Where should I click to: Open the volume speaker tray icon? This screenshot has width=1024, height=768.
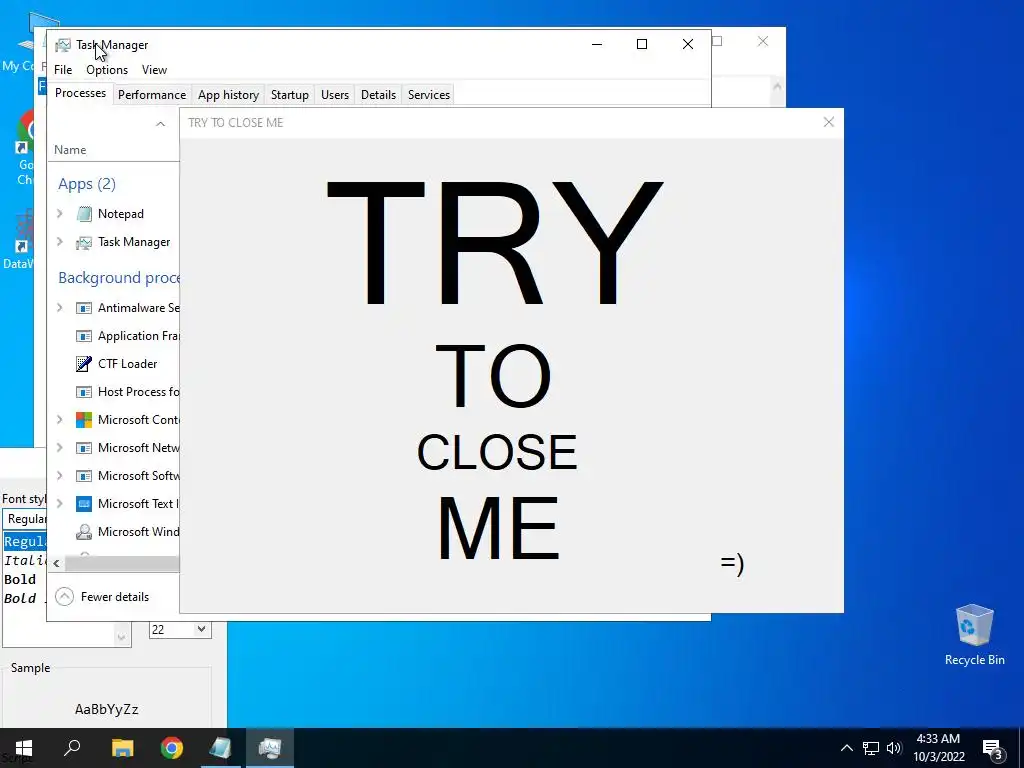tap(894, 748)
